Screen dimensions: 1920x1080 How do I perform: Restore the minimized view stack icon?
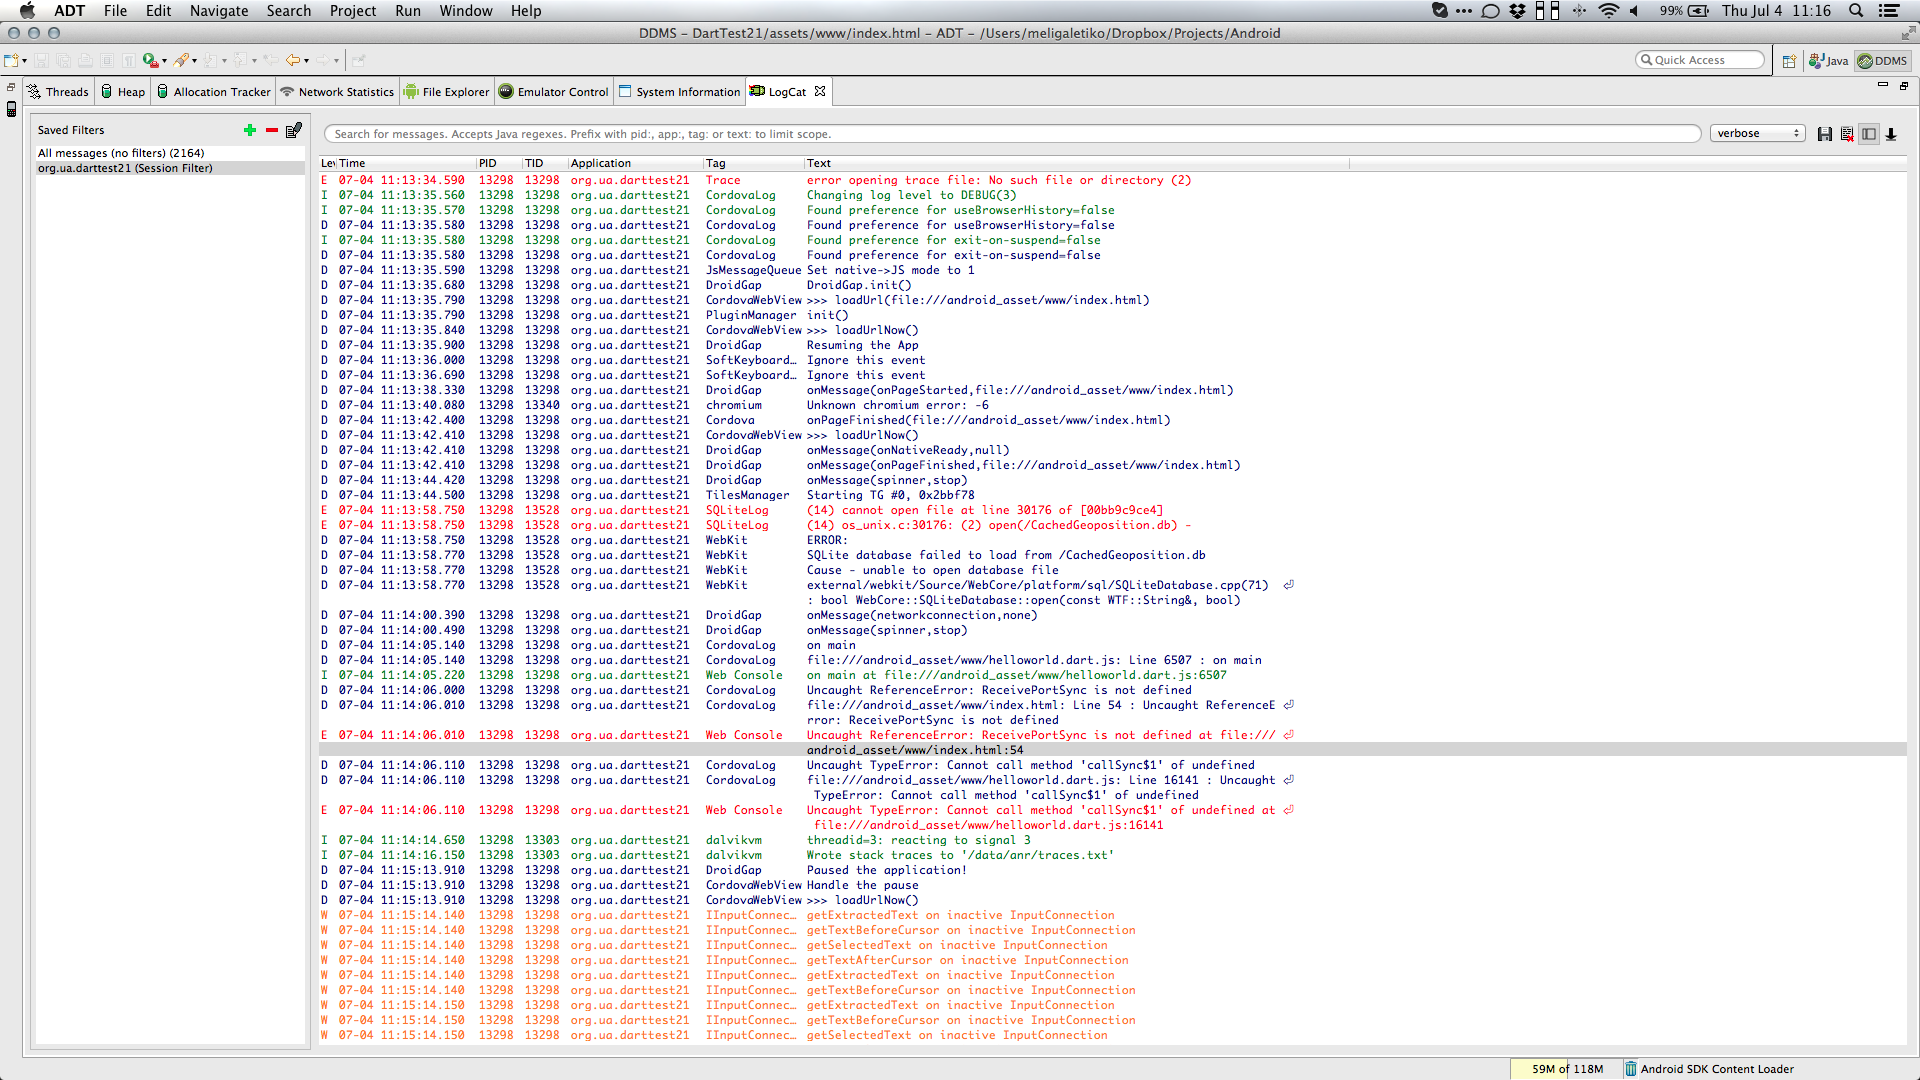pos(11,88)
